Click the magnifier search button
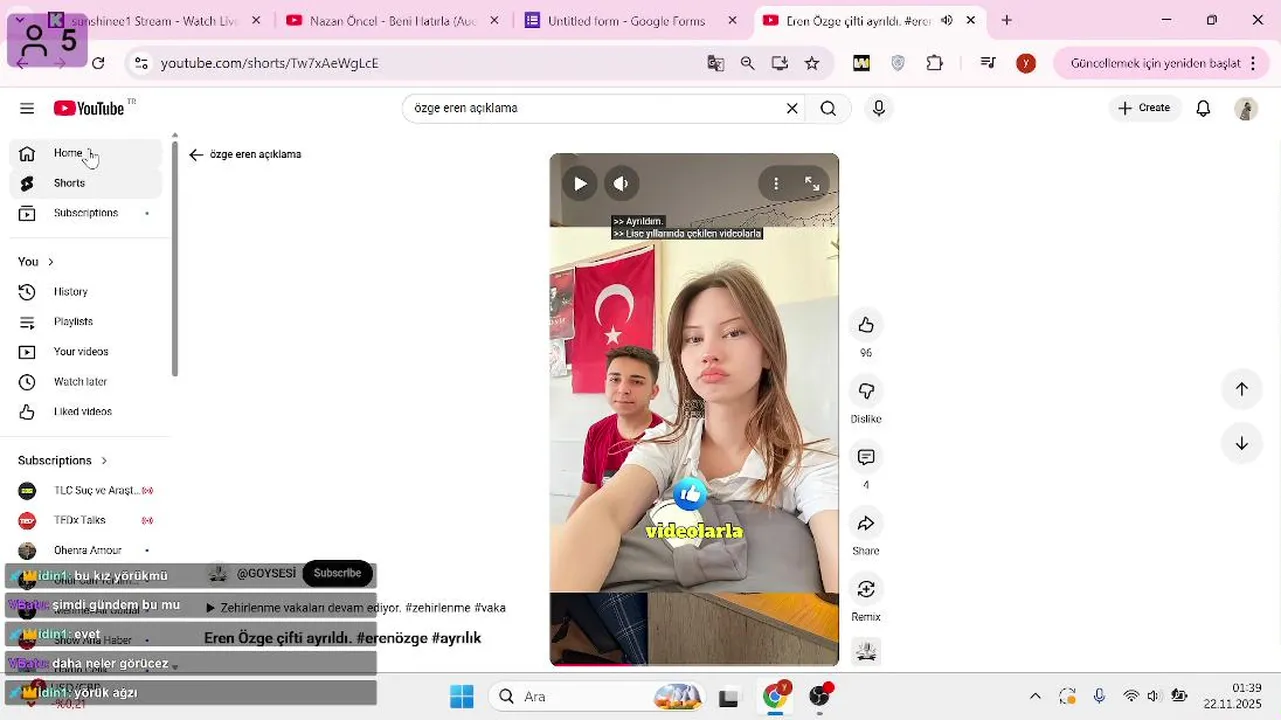Screen dimensions: 1281x720 (x=828, y=108)
